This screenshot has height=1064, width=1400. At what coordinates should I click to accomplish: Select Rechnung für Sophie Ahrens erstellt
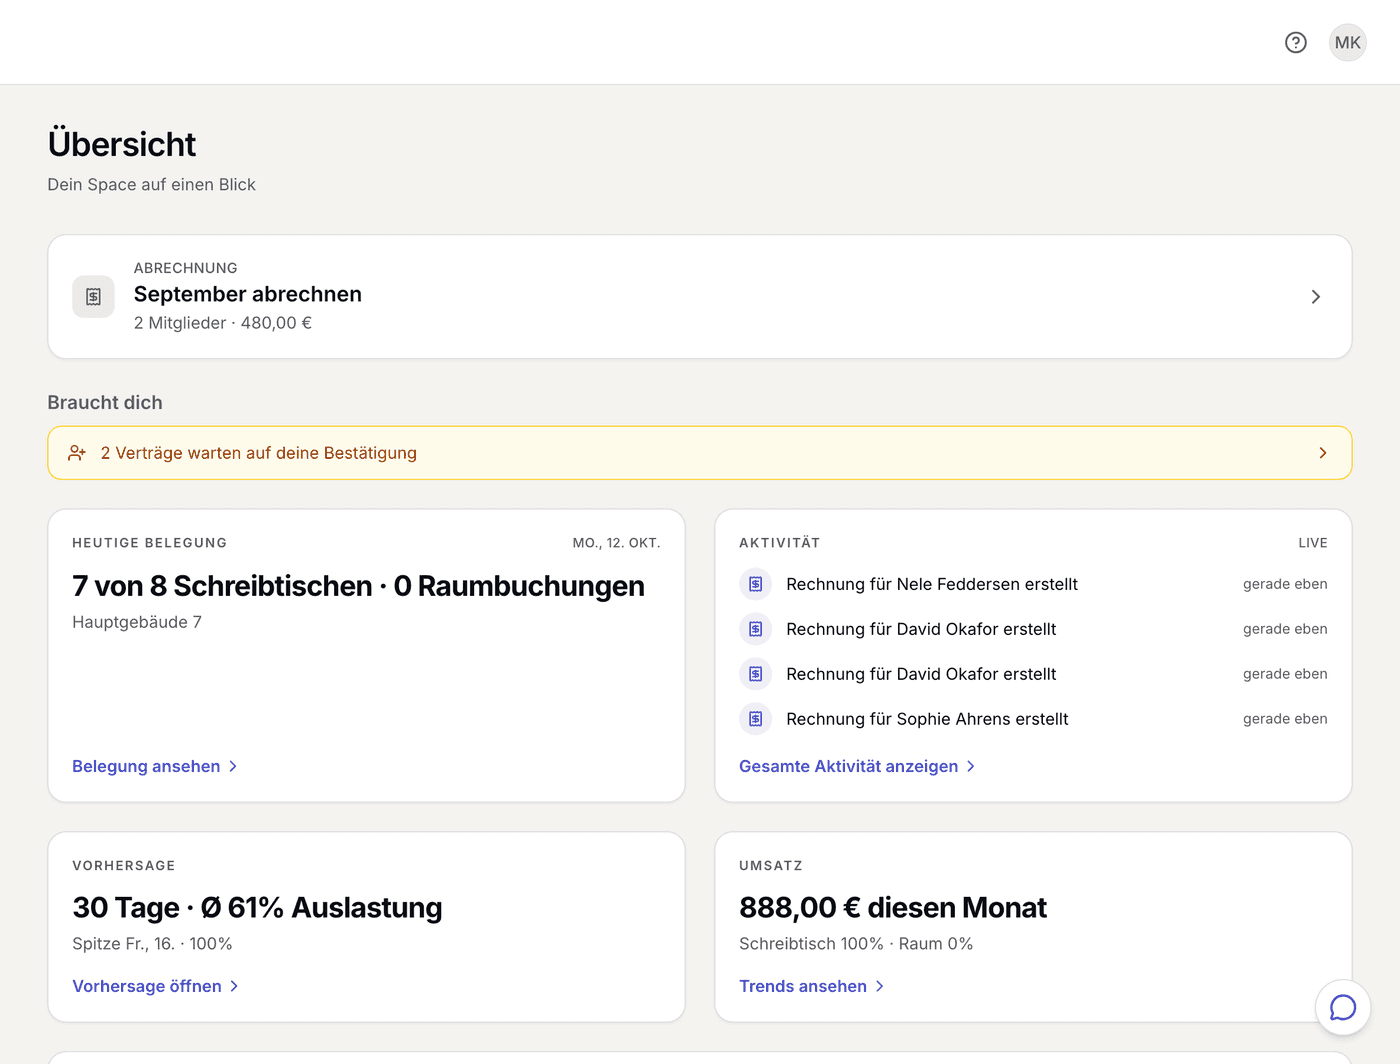(927, 719)
